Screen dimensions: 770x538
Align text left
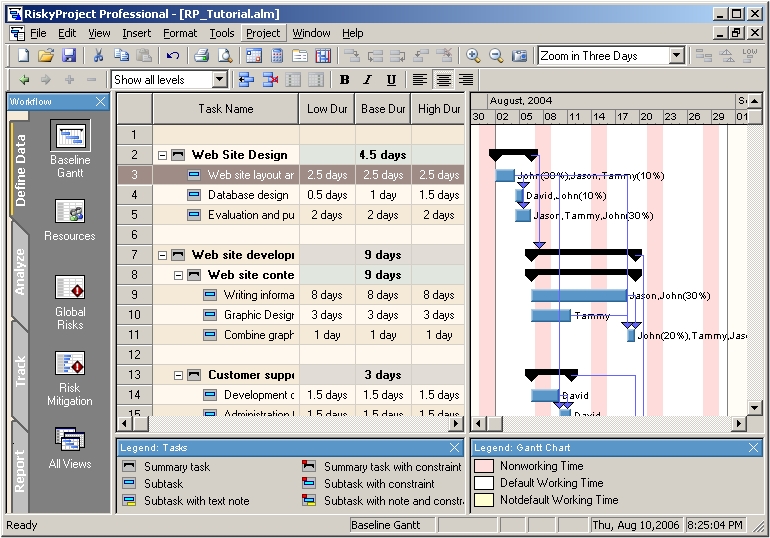[419, 80]
